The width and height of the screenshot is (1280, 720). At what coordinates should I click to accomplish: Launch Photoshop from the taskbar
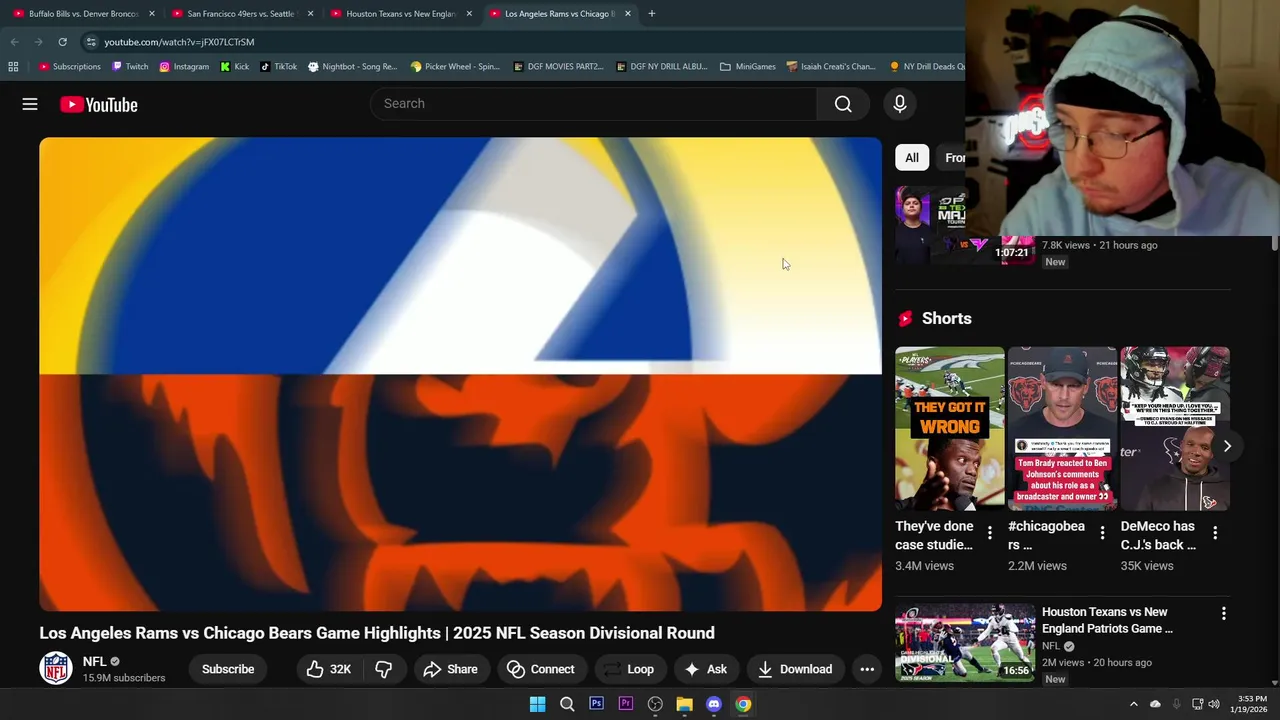tap(596, 704)
